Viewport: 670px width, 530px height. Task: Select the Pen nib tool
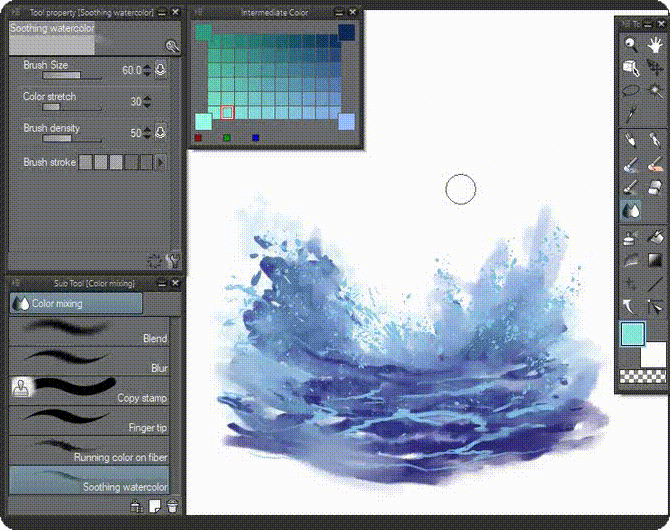tap(631, 140)
